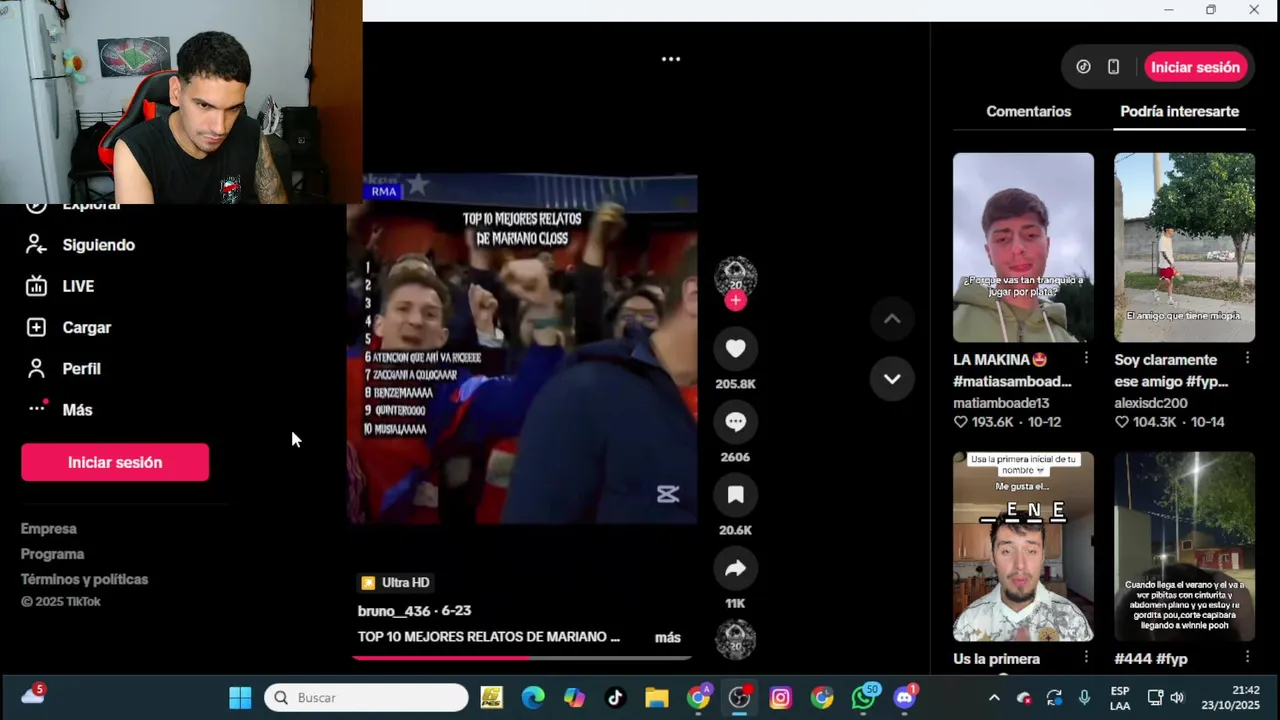Click the compass-style icon beside the phone icon

tap(1083, 67)
